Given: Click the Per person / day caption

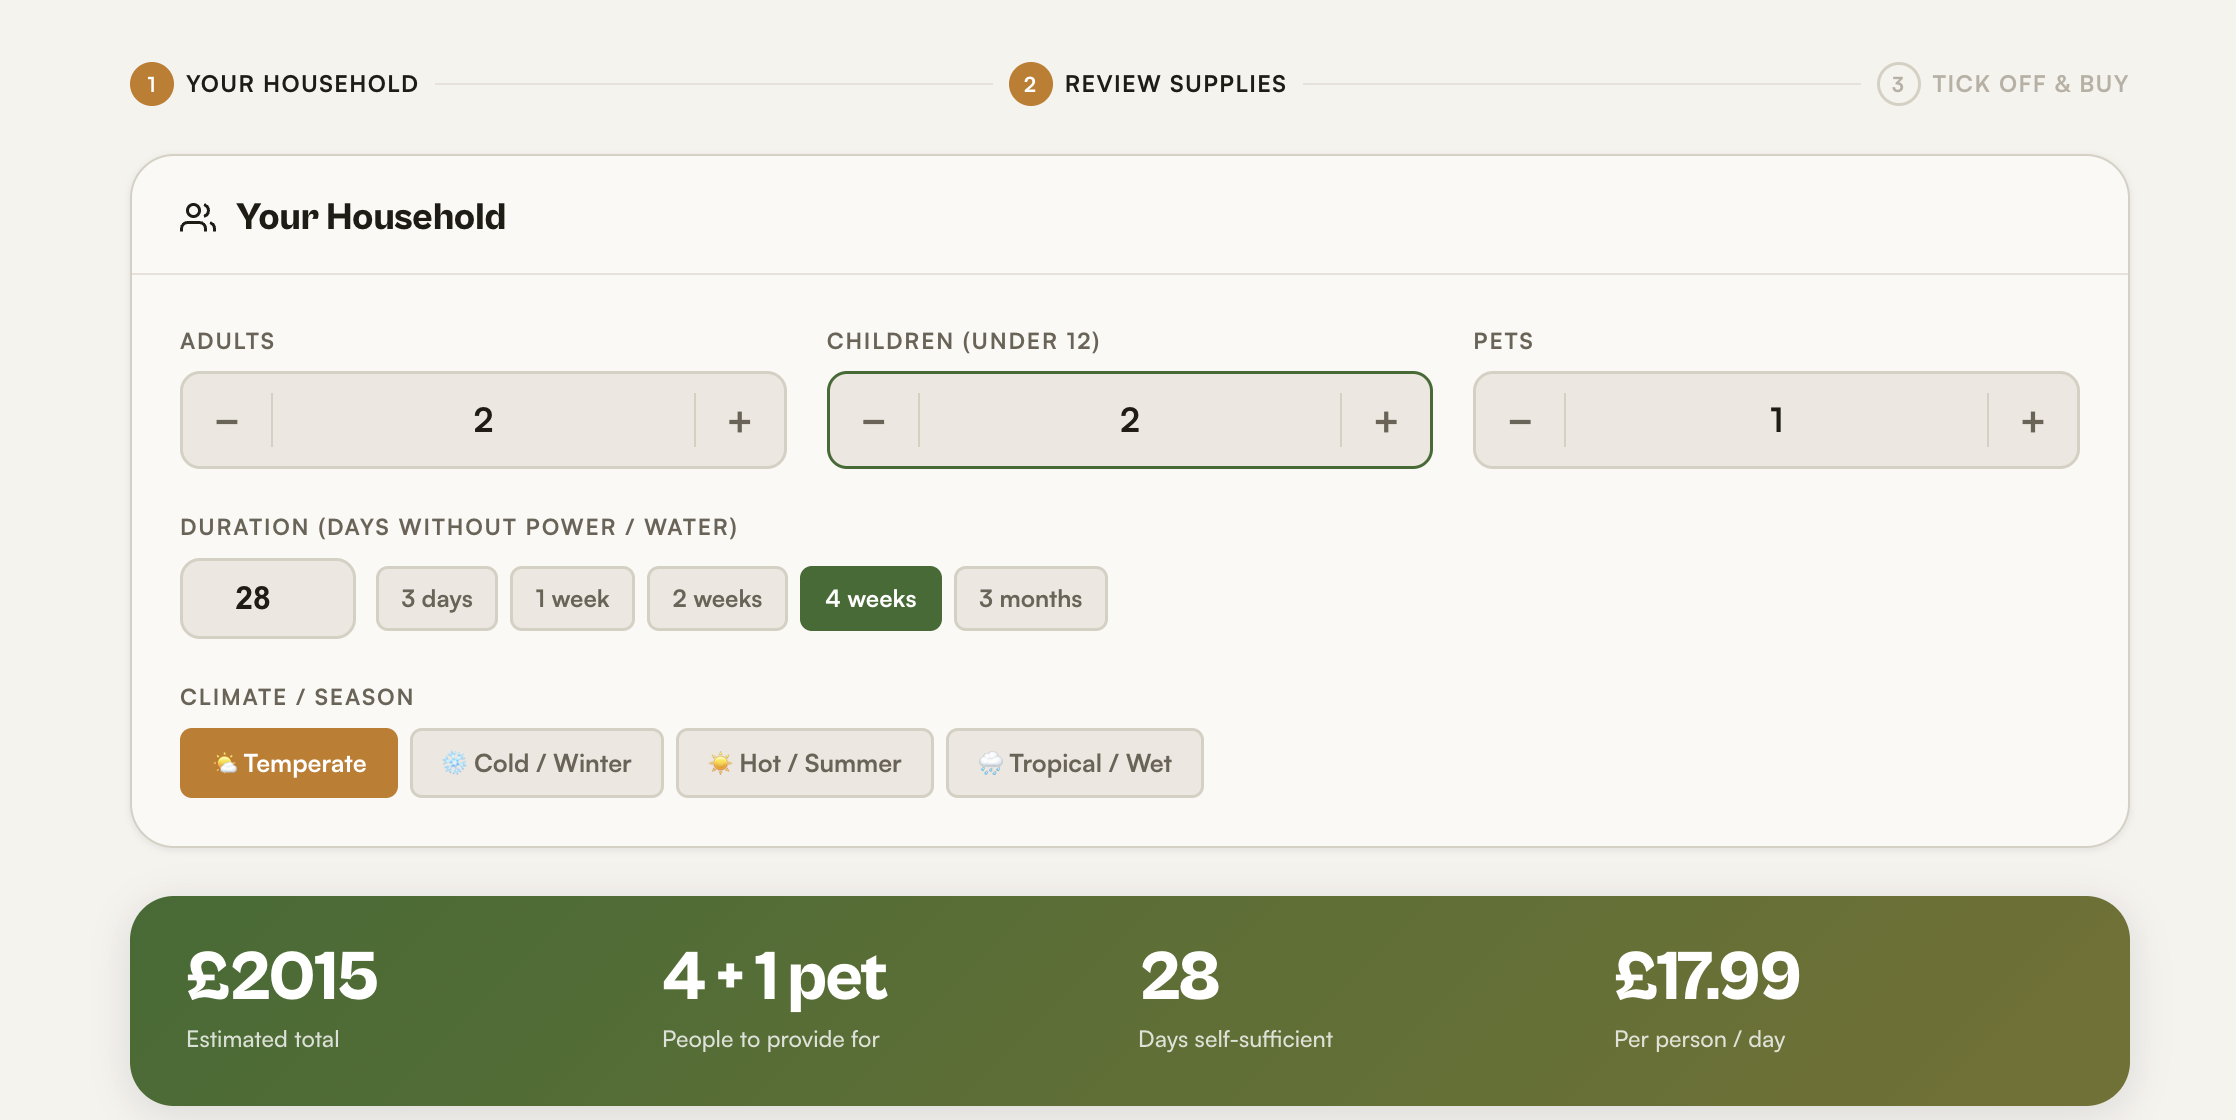Looking at the screenshot, I should [x=1700, y=1039].
